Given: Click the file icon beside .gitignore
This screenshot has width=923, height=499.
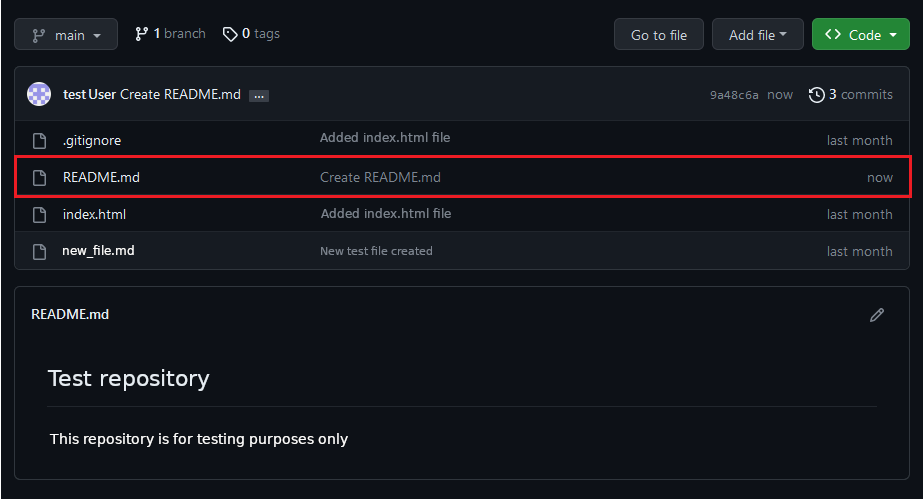Looking at the screenshot, I should point(40,140).
